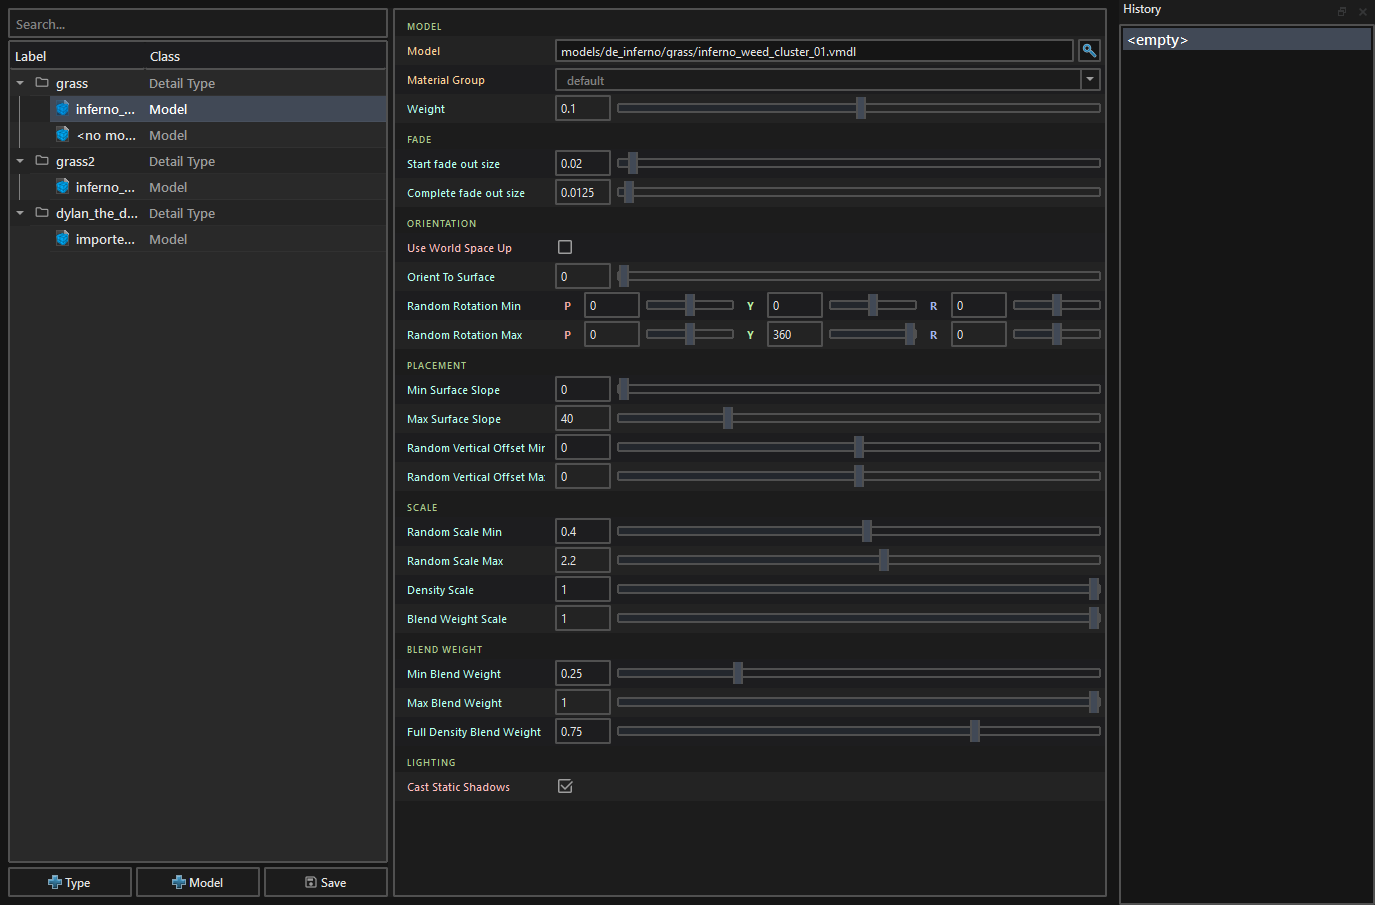Click the grass2 folder icon

pyautogui.click(x=42, y=161)
